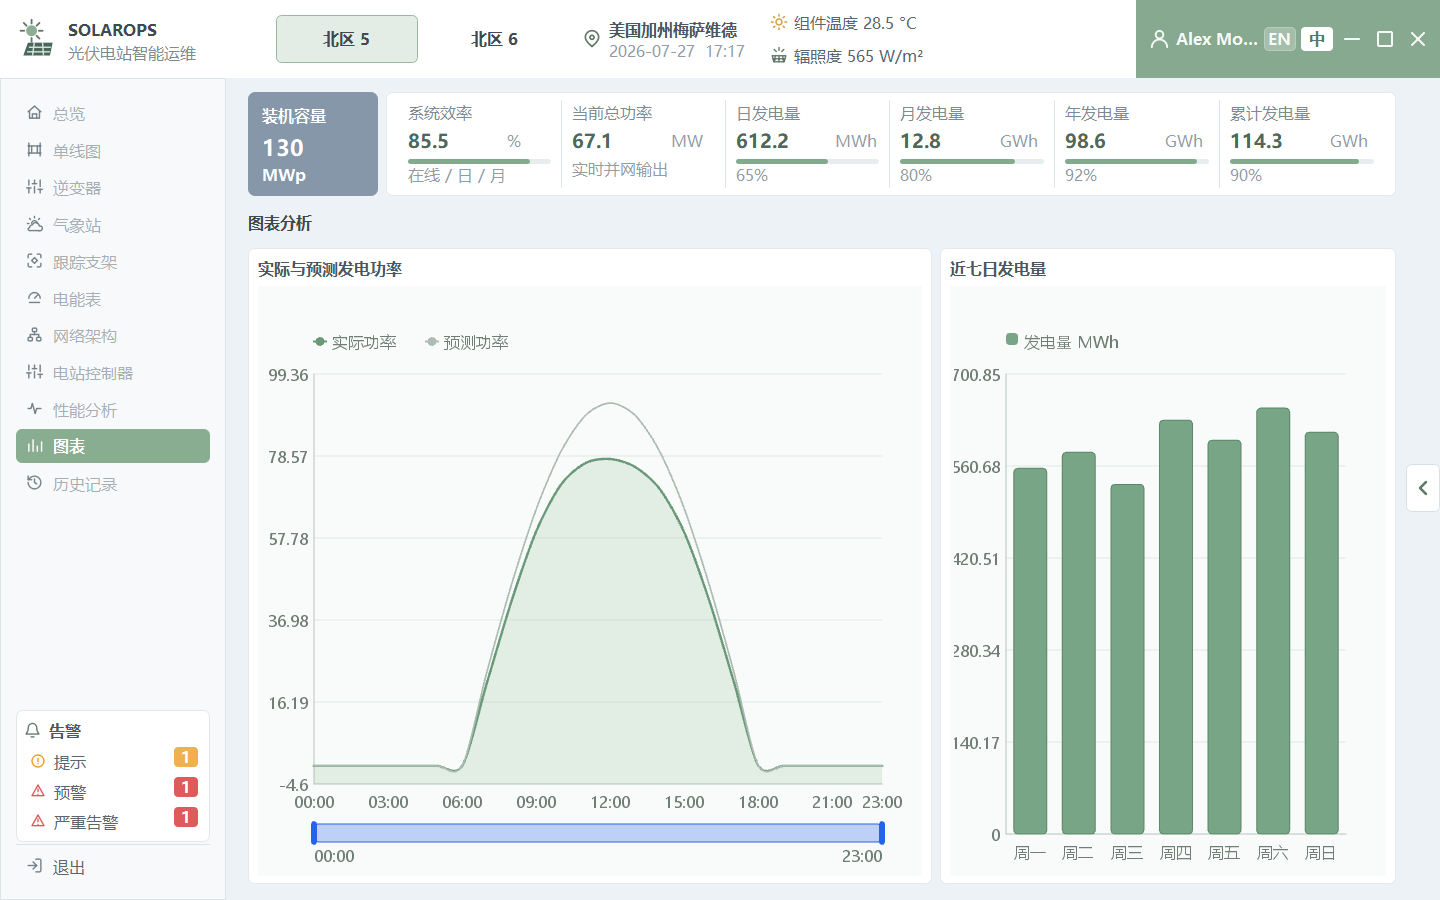The width and height of the screenshot is (1440, 900).
Task: Open 电能表 energy meter icon
Action: coord(34,298)
